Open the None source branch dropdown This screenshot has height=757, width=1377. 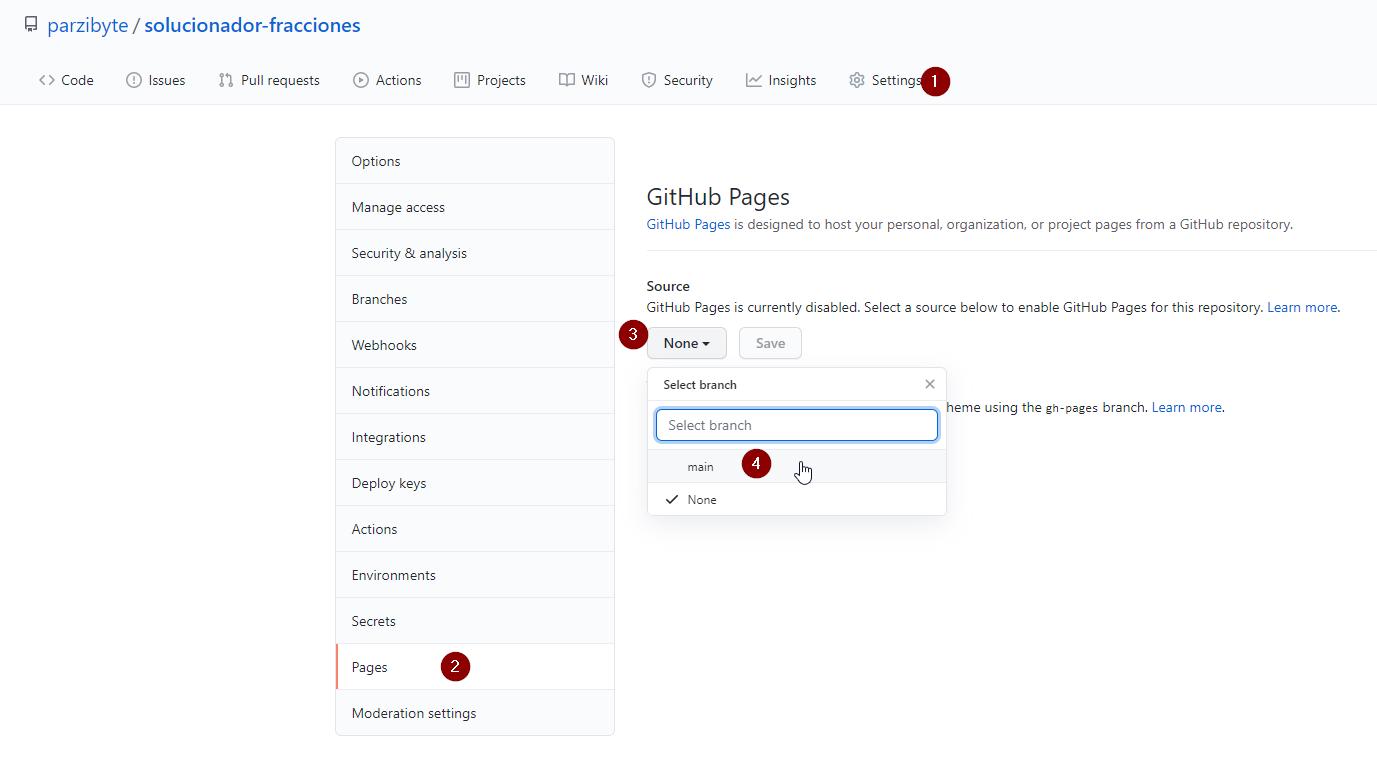687,343
